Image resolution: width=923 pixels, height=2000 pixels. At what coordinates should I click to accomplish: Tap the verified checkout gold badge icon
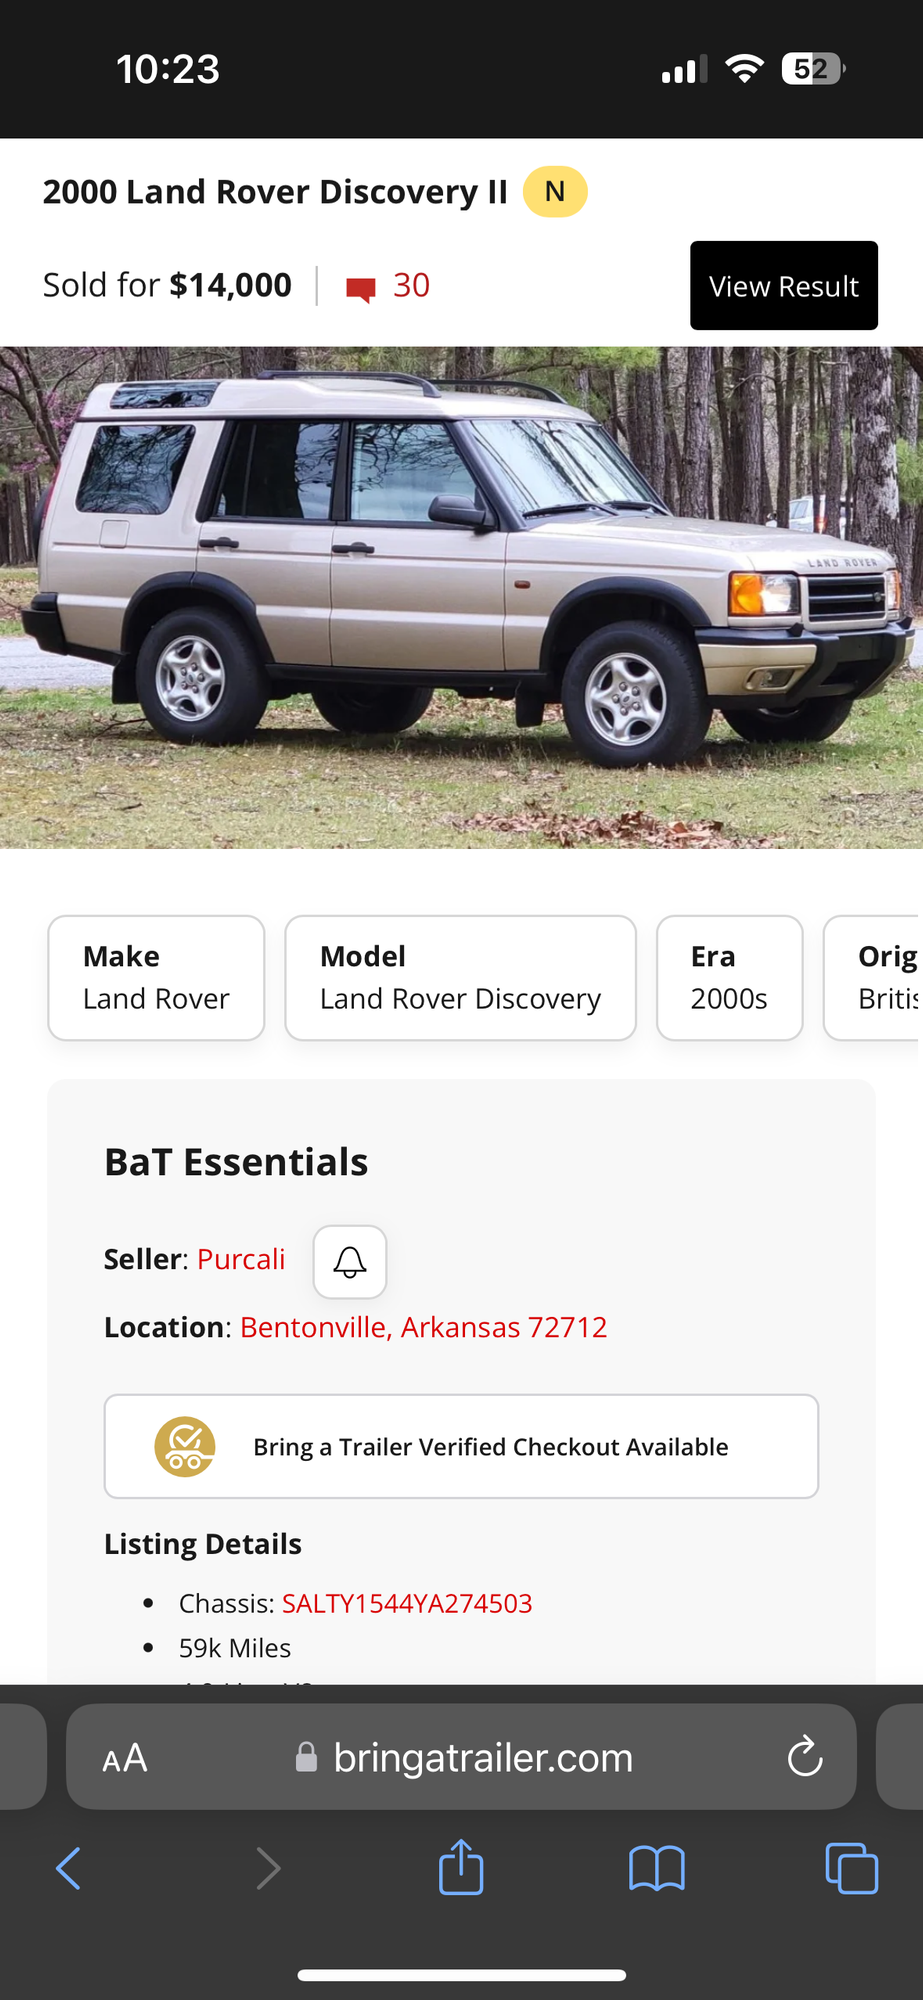click(185, 1446)
